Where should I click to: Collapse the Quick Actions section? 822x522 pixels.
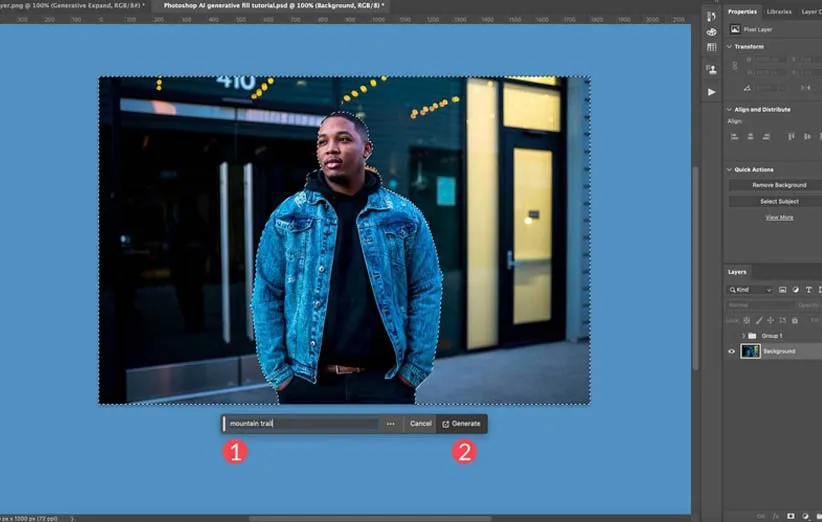[729, 170]
